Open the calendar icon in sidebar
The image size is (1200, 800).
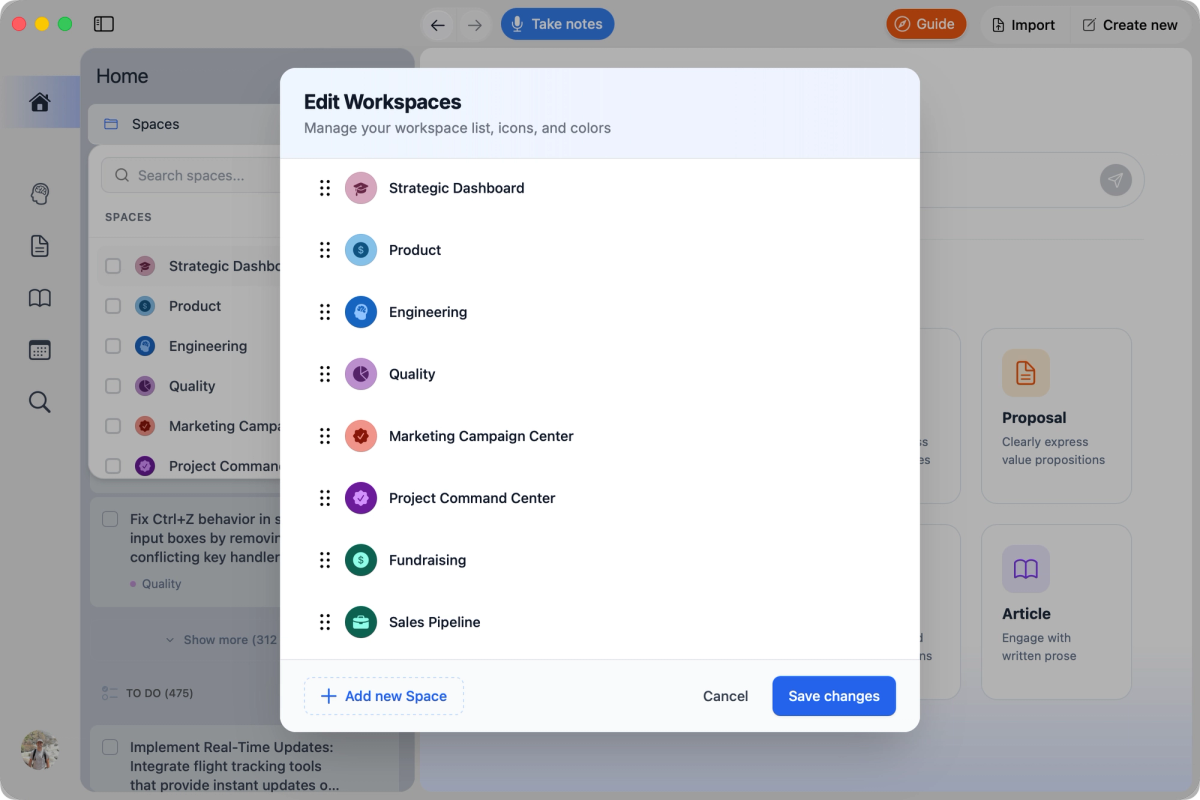pos(39,349)
